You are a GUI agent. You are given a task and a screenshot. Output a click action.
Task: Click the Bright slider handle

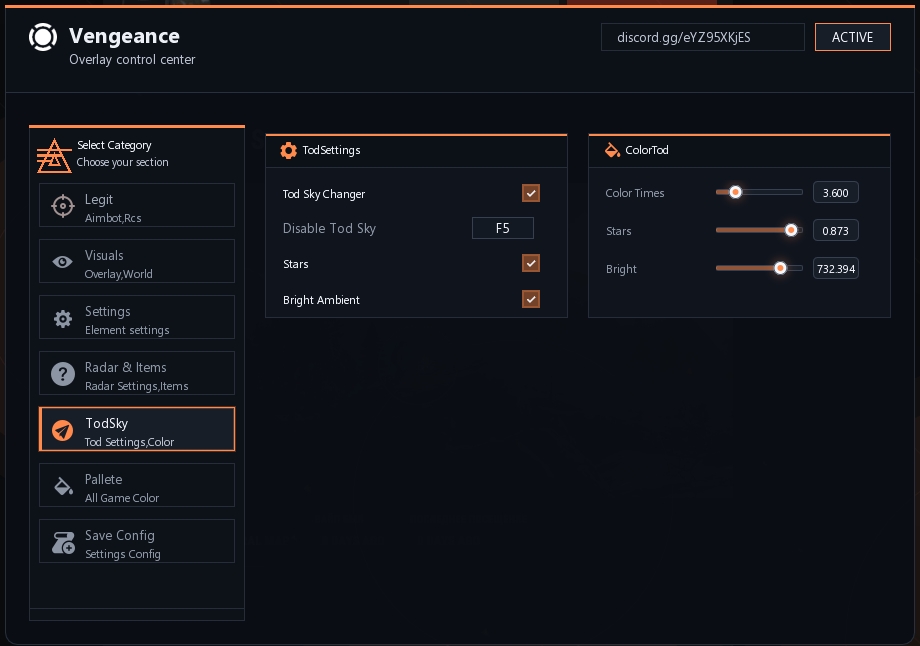(780, 268)
